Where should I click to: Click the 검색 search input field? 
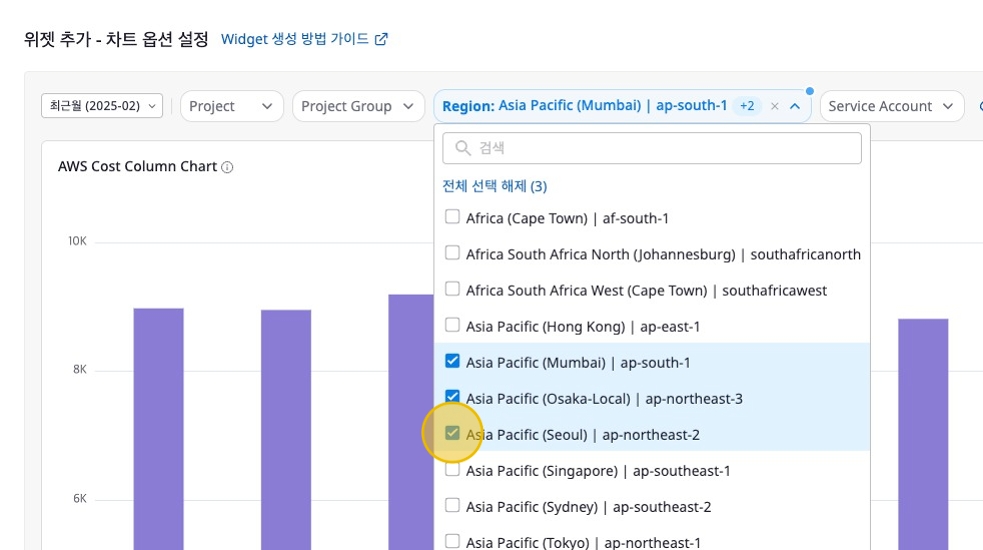pyautogui.click(x=660, y=148)
